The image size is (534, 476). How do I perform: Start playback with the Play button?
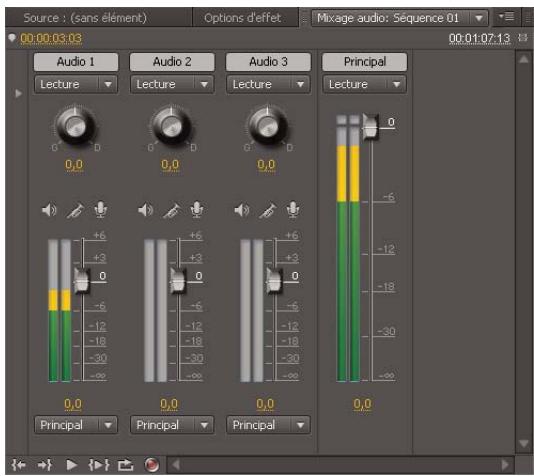tap(71, 464)
